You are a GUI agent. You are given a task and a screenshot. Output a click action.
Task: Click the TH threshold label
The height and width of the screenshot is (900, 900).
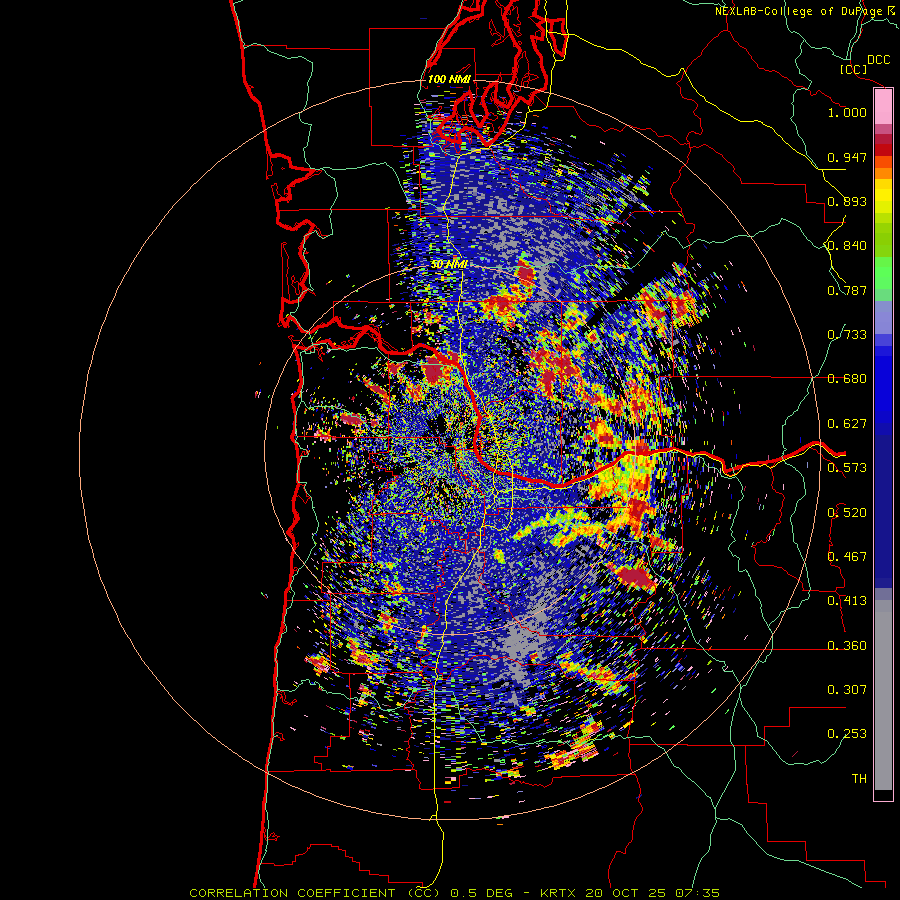(x=859, y=779)
